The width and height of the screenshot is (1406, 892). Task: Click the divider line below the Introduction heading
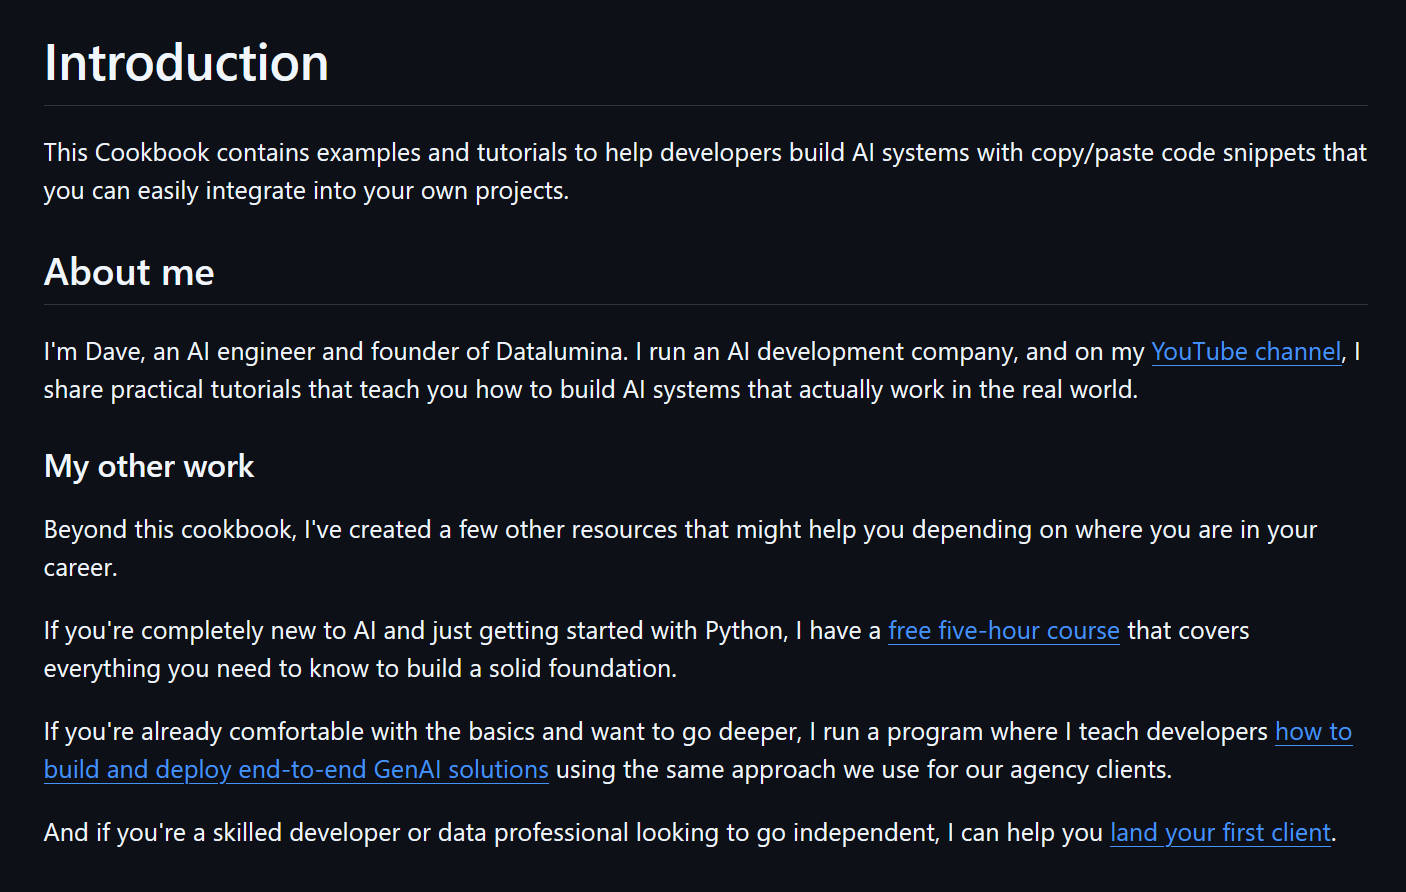click(705, 105)
